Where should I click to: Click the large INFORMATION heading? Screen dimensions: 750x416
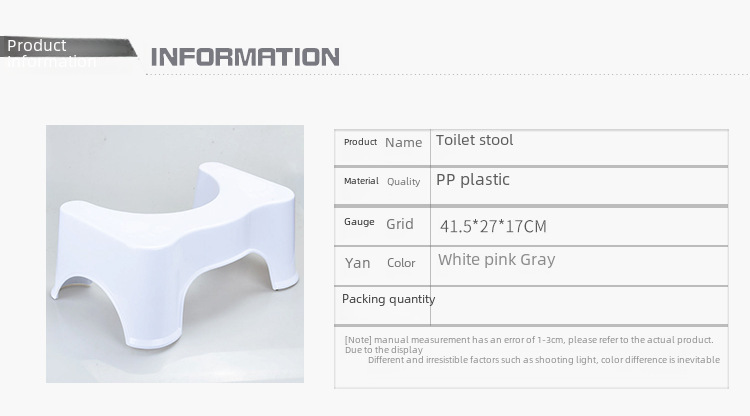(x=245, y=57)
